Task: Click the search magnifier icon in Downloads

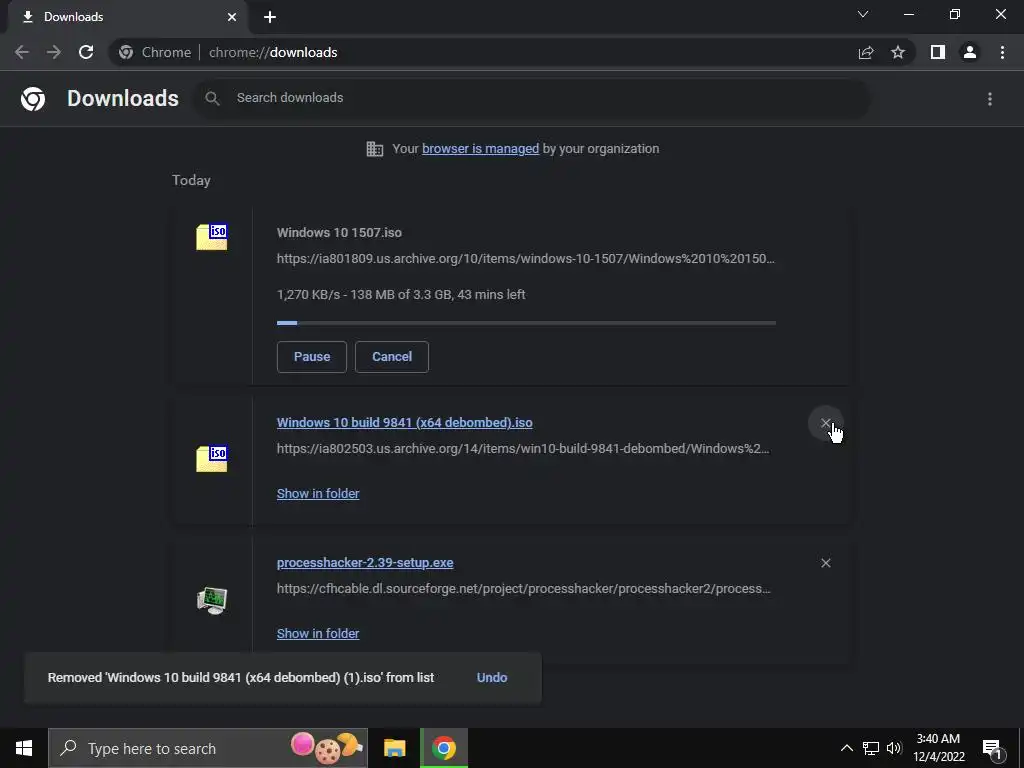Action: pos(212,98)
